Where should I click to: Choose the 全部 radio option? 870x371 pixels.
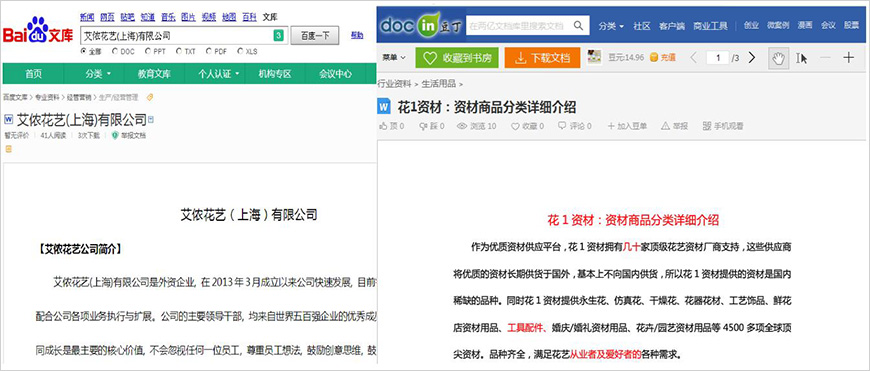tap(84, 51)
